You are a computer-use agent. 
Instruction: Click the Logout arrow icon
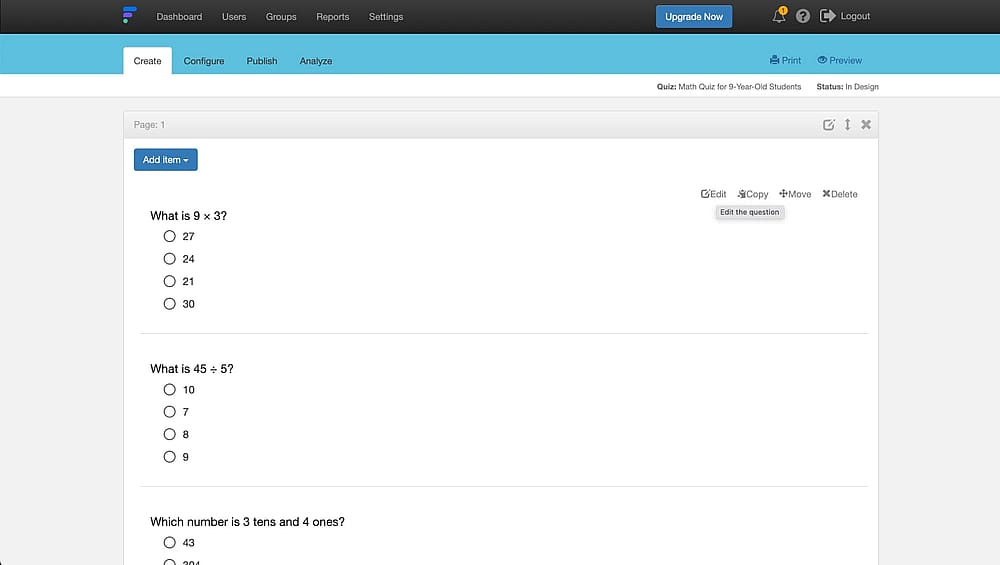[x=827, y=16]
